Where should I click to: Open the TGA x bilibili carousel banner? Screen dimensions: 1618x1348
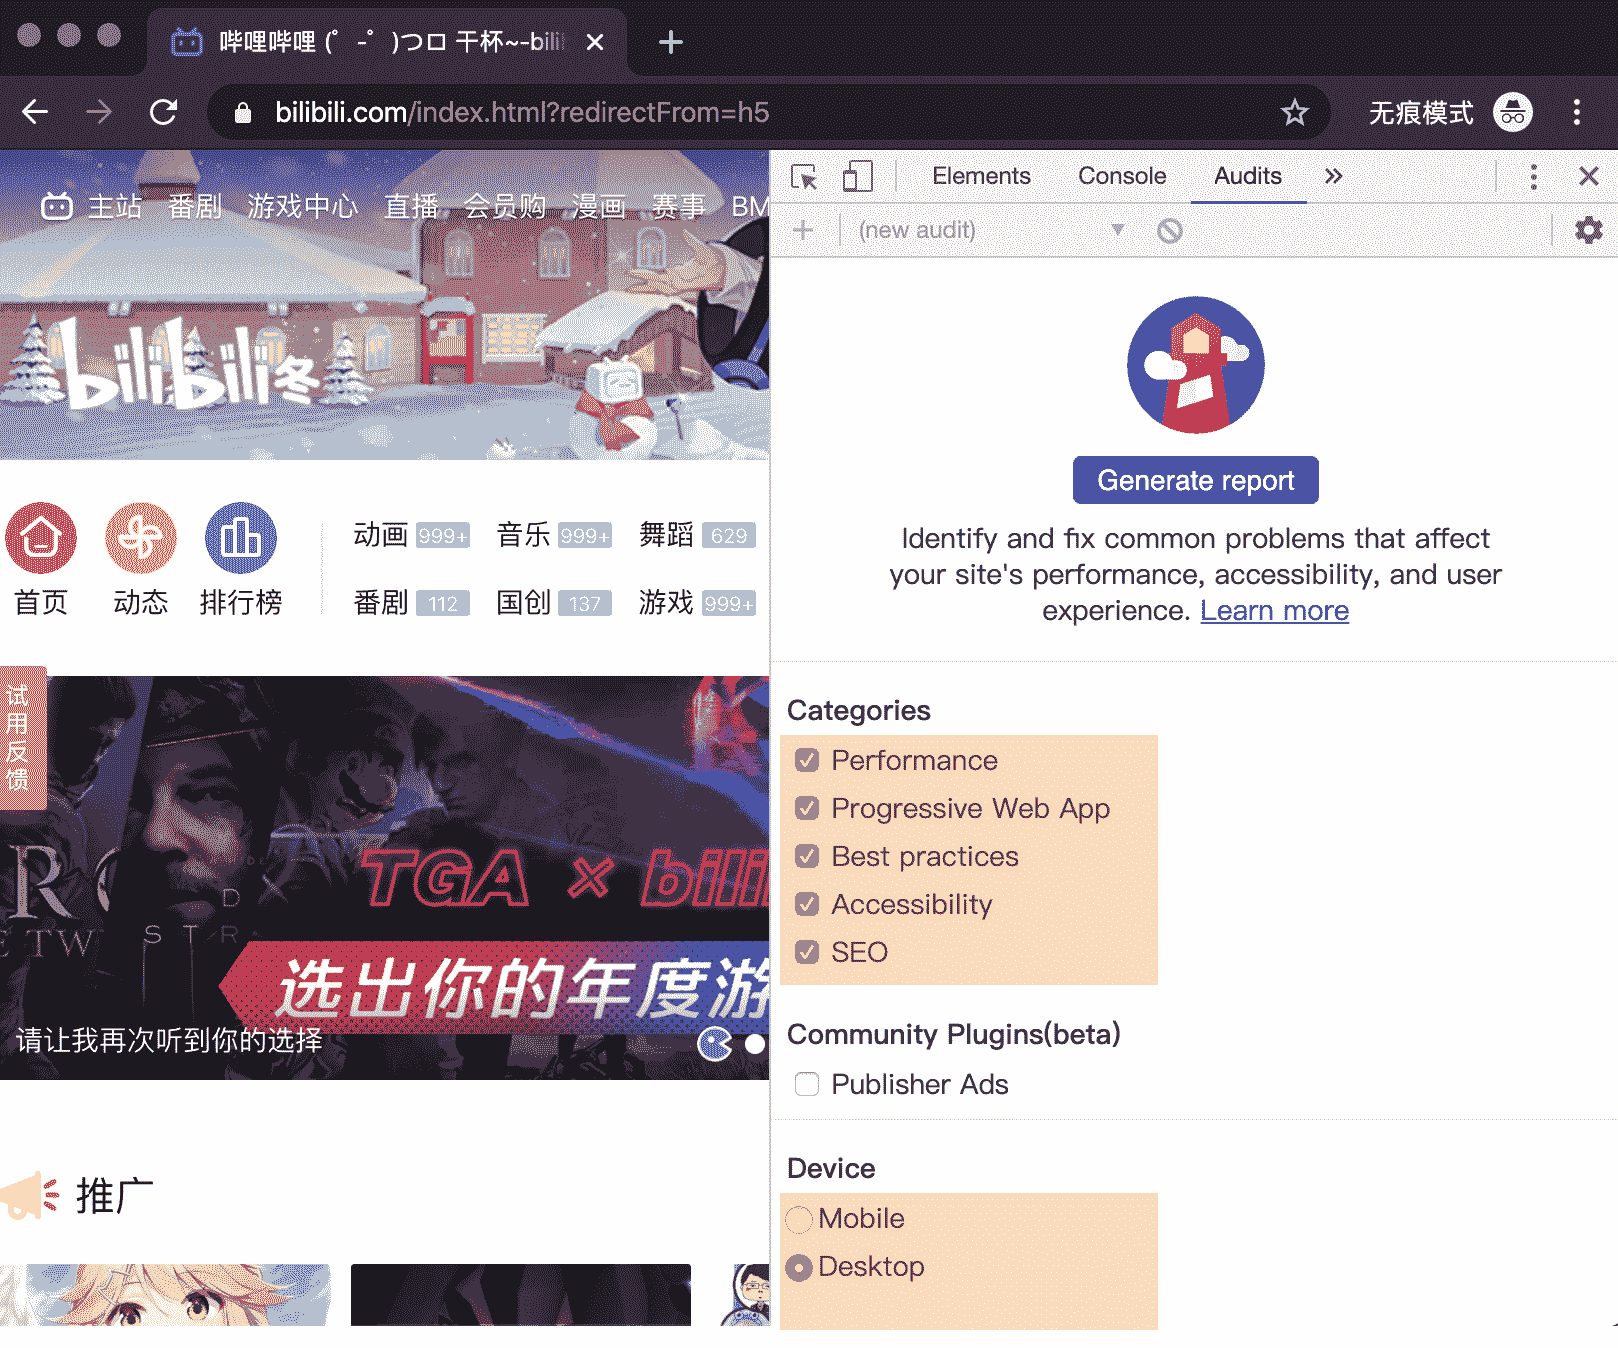(385, 878)
